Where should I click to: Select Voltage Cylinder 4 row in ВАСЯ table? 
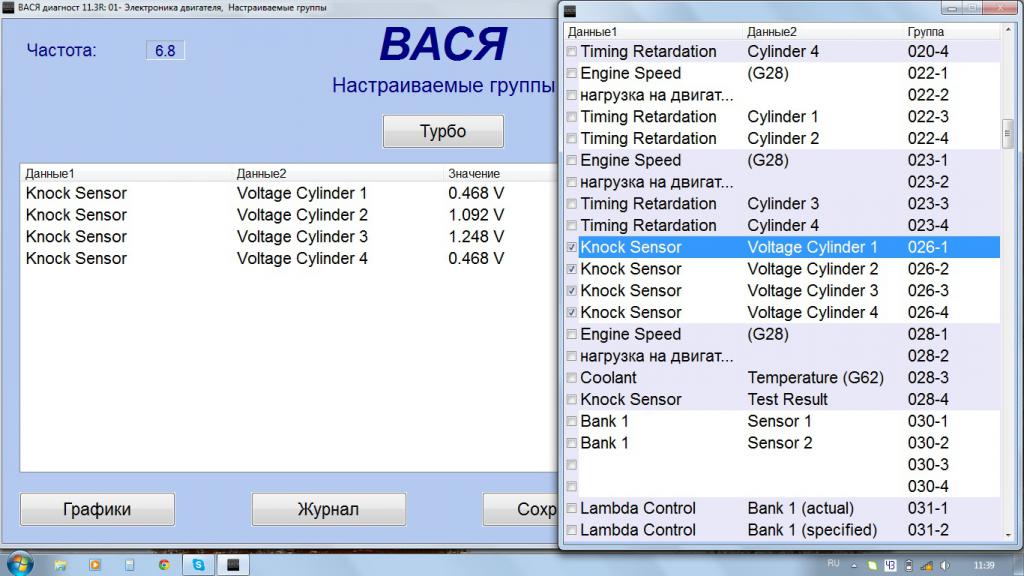pos(289,259)
